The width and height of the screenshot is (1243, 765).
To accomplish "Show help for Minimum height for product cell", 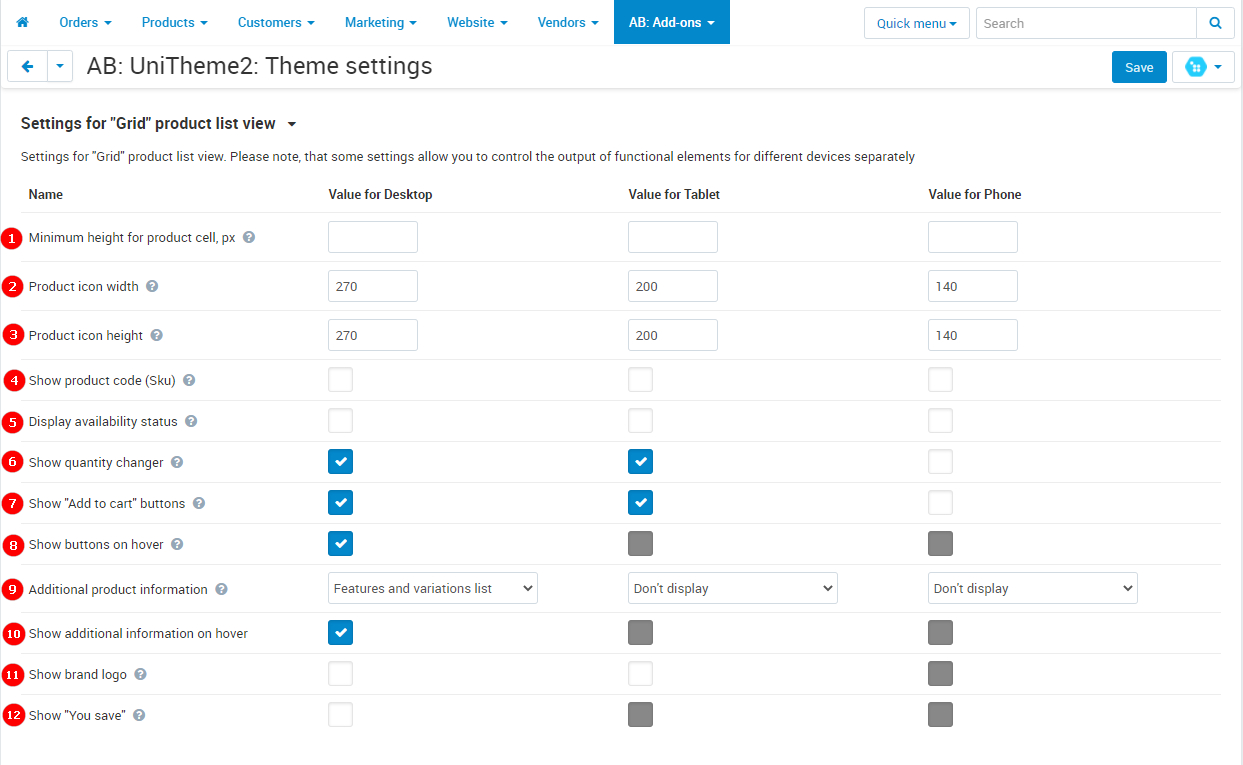I will click(x=249, y=237).
